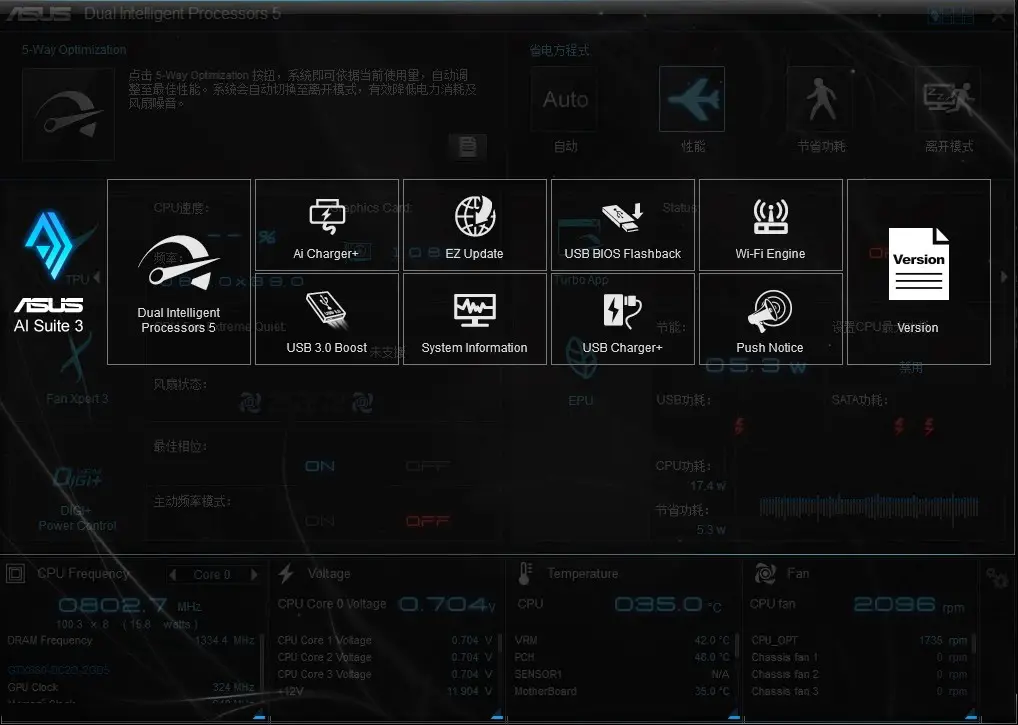Open monitor settings gear beside Fan panel
Screen dimensions: 1018x725
click(x=997, y=577)
